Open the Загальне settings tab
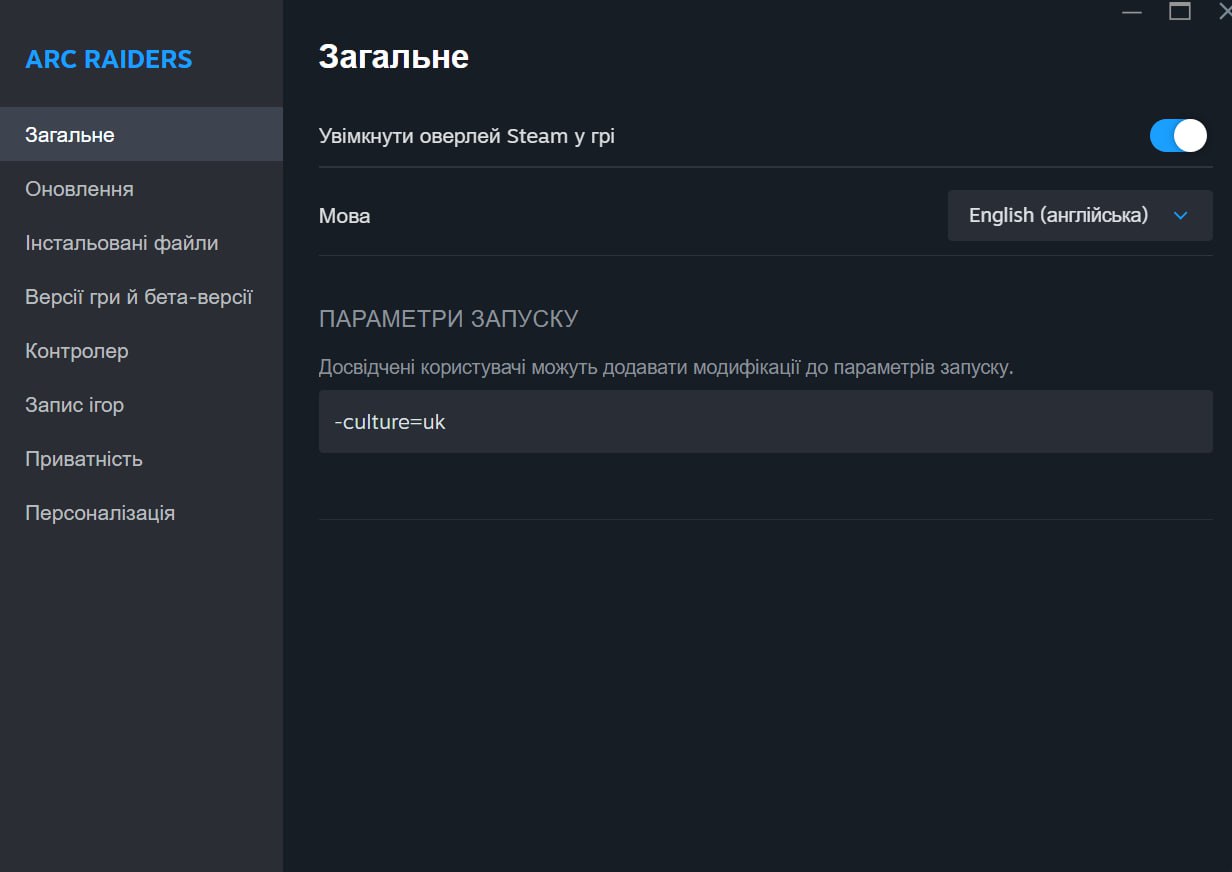1232x872 pixels. click(x=70, y=135)
